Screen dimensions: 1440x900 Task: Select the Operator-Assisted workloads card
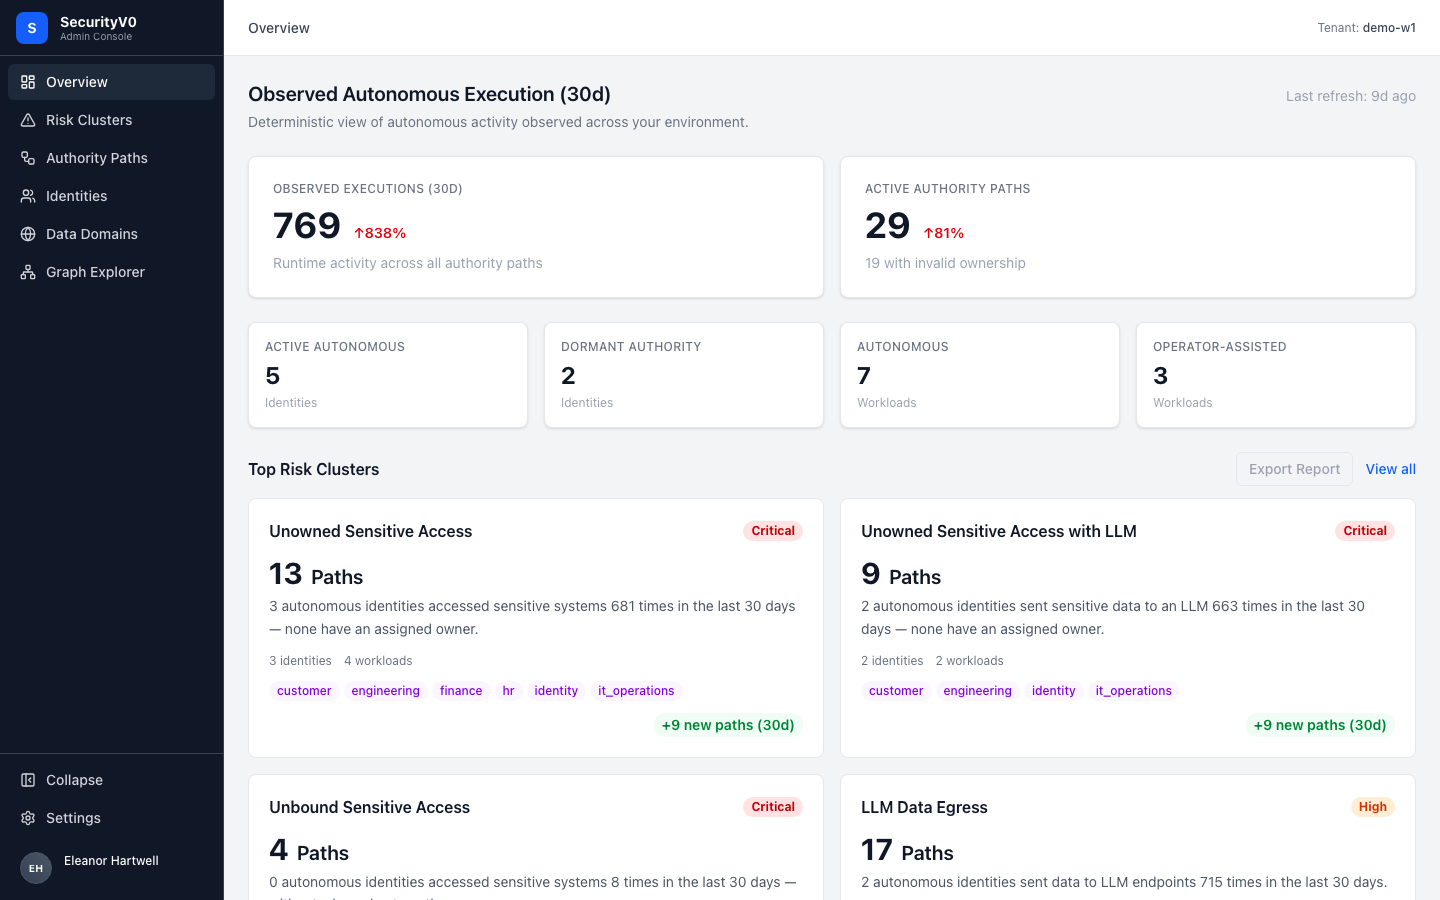point(1276,375)
